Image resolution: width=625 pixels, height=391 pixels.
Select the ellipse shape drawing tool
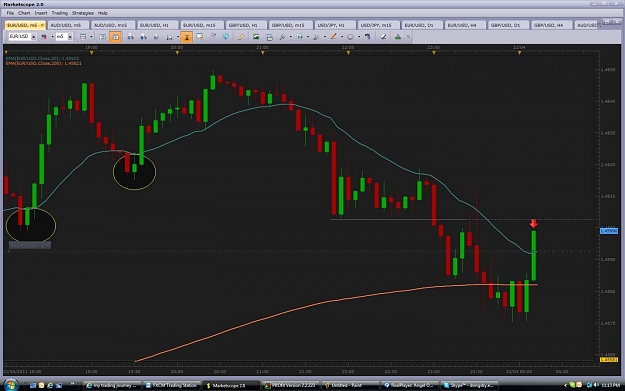[350, 37]
